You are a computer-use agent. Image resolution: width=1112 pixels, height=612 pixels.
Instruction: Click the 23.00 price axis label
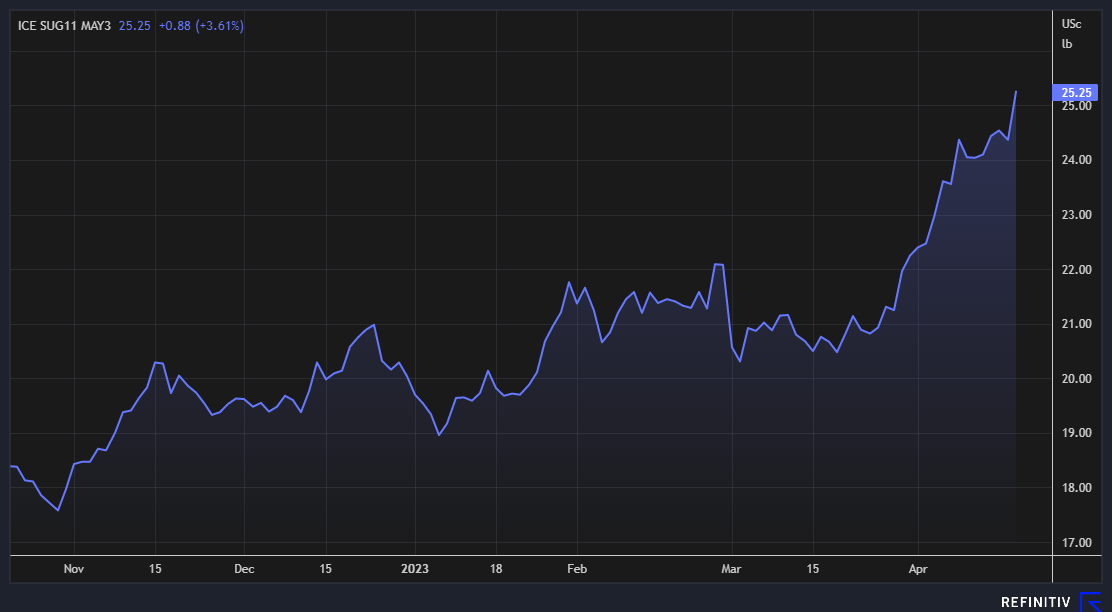click(x=1076, y=215)
